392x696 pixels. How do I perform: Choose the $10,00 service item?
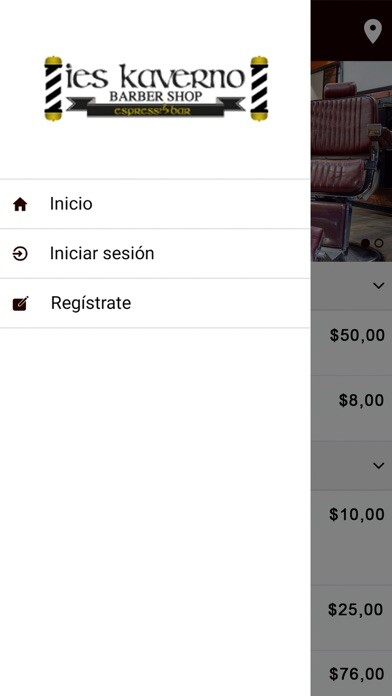point(351,537)
